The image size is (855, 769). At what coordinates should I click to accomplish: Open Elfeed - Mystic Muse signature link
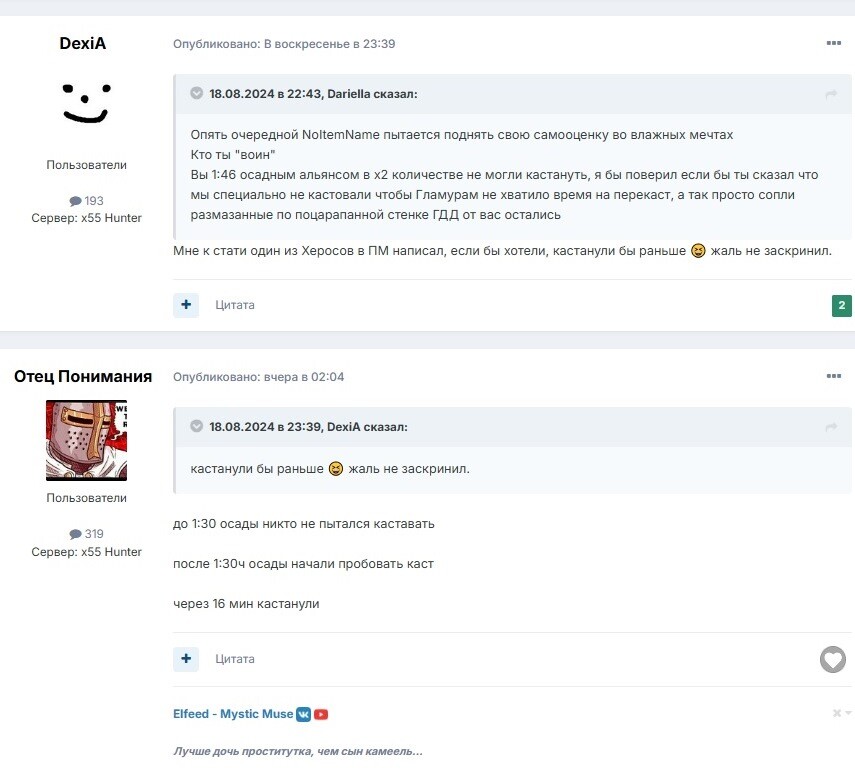pyautogui.click(x=233, y=713)
